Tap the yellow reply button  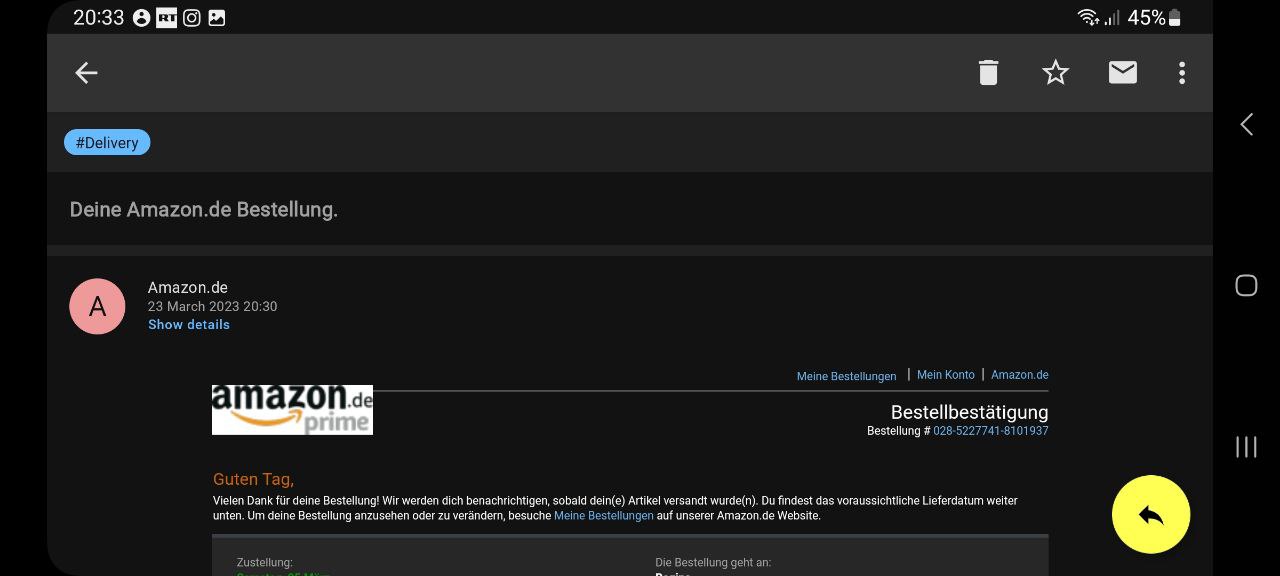click(x=1150, y=514)
